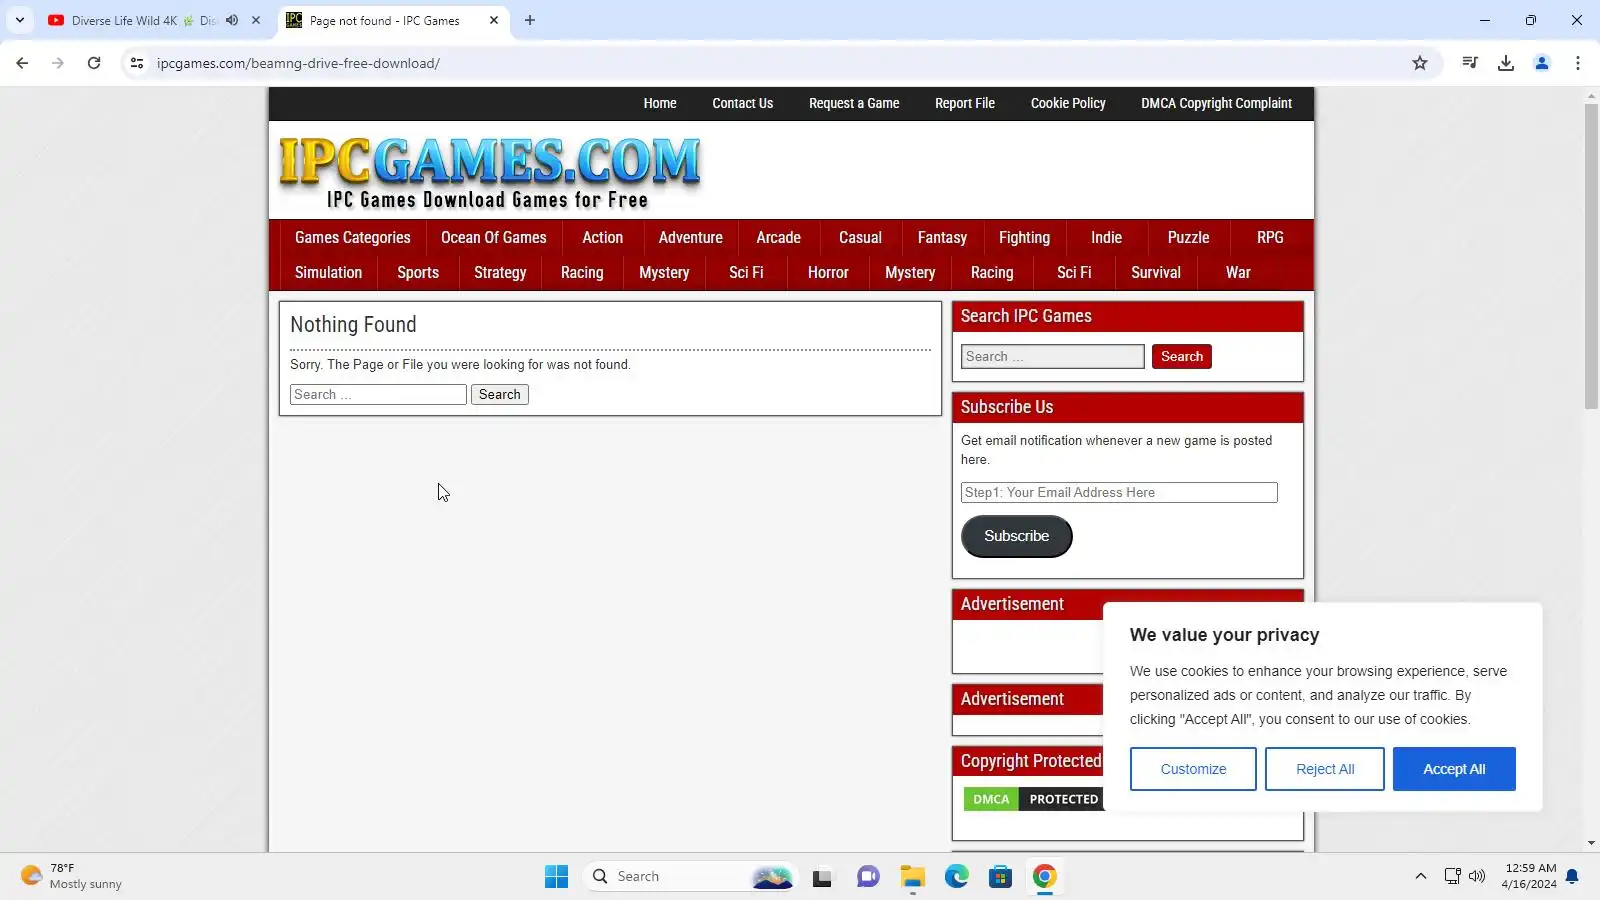The height and width of the screenshot is (900, 1600).
Task: Open the notification bell in tray
Action: (1572, 877)
